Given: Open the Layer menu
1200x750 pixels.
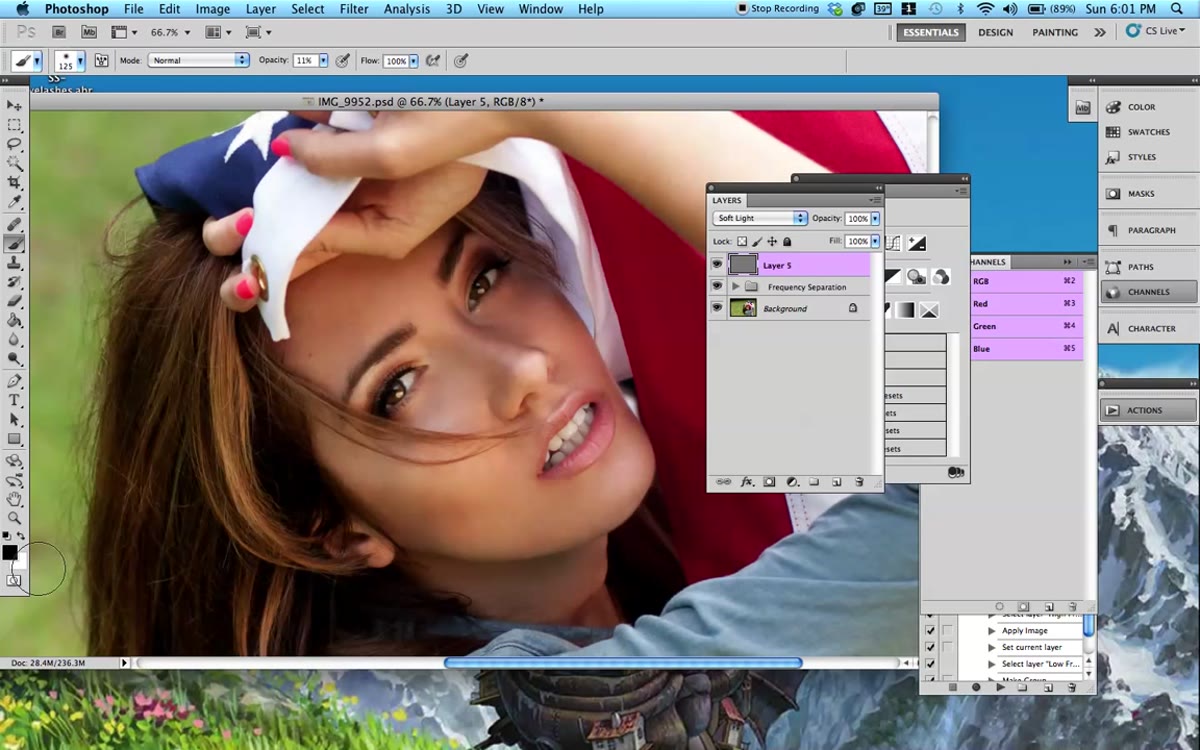Looking at the screenshot, I should click(260, 9).
